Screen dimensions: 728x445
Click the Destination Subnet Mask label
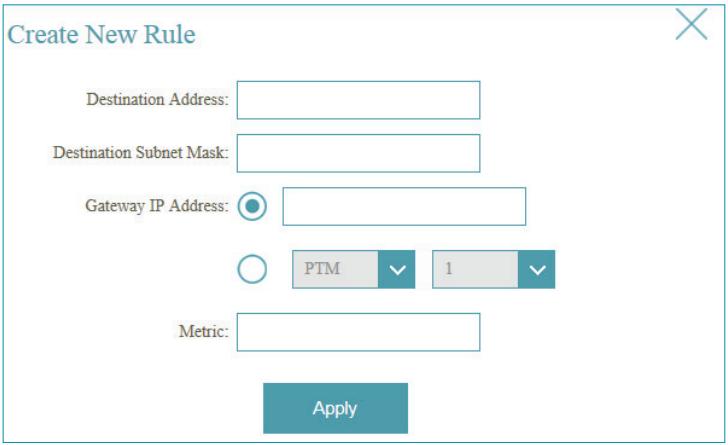click(x=141, y=153)
